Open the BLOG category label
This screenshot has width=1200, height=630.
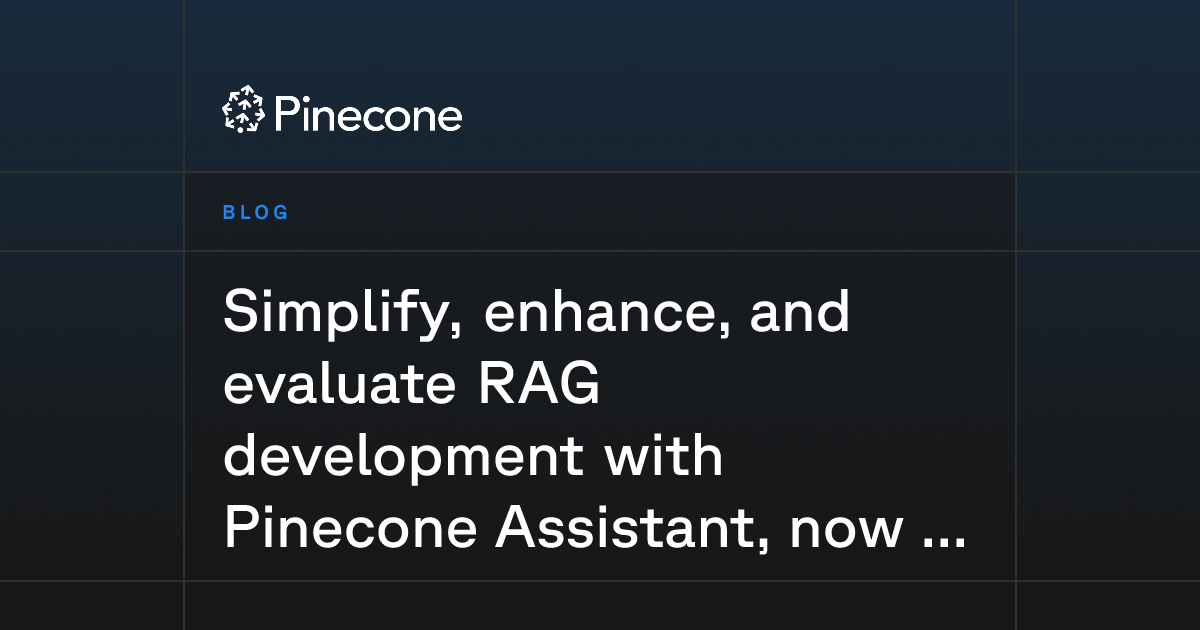(x=256, y=212)
